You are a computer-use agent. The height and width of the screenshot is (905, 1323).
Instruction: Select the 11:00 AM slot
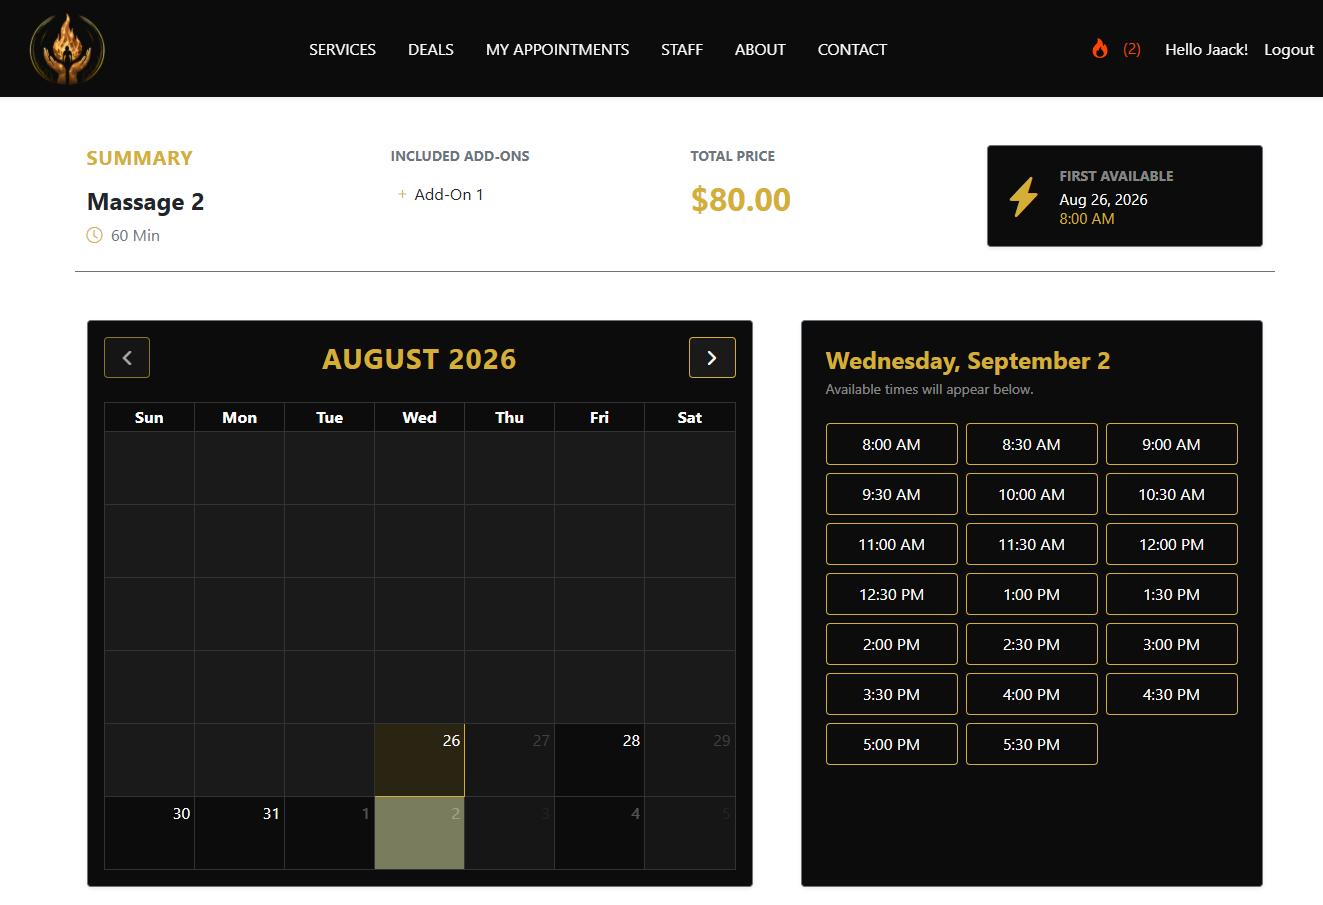point(892,544)
